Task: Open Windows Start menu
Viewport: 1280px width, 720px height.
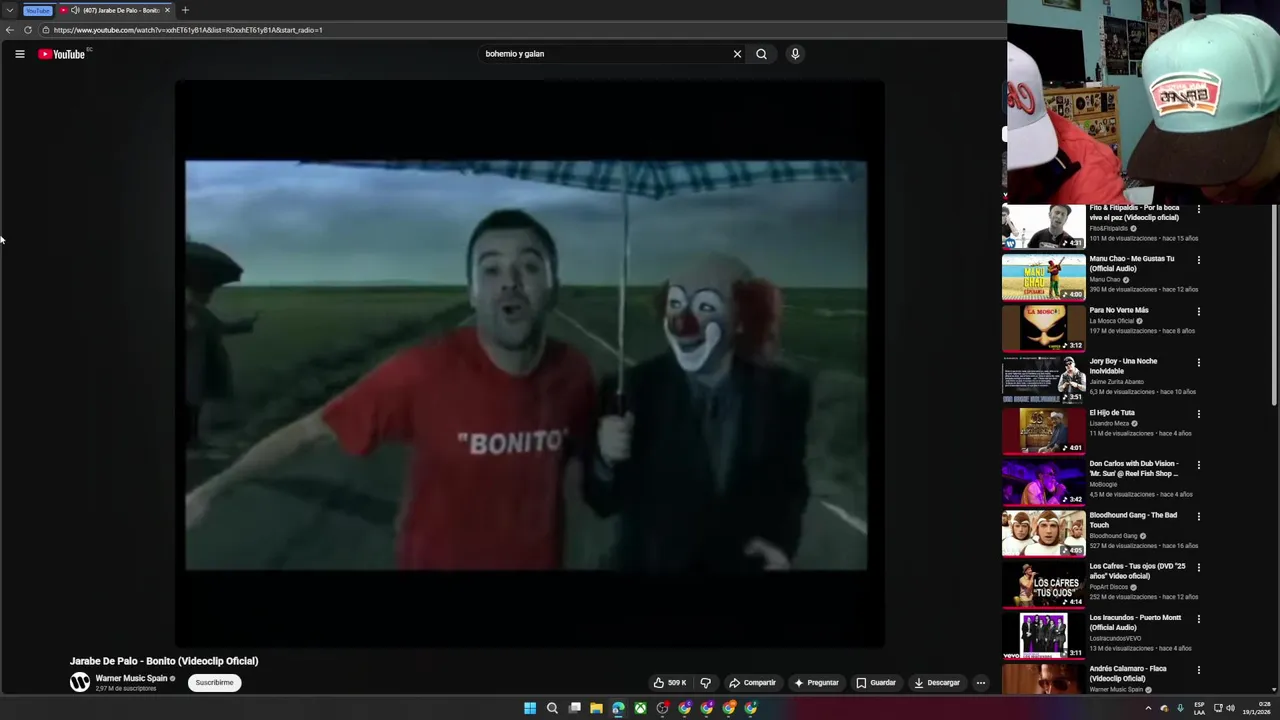Action: (530, 708)
